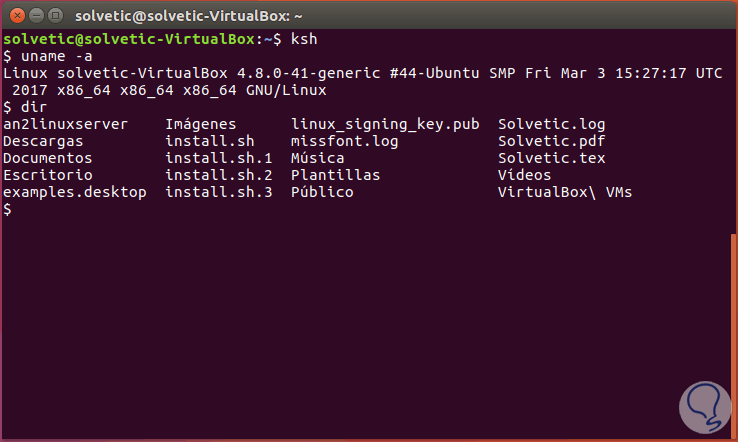Click the Plantillas directory name
This screenshot has width=738, height=442.
(x=335, y=175)
